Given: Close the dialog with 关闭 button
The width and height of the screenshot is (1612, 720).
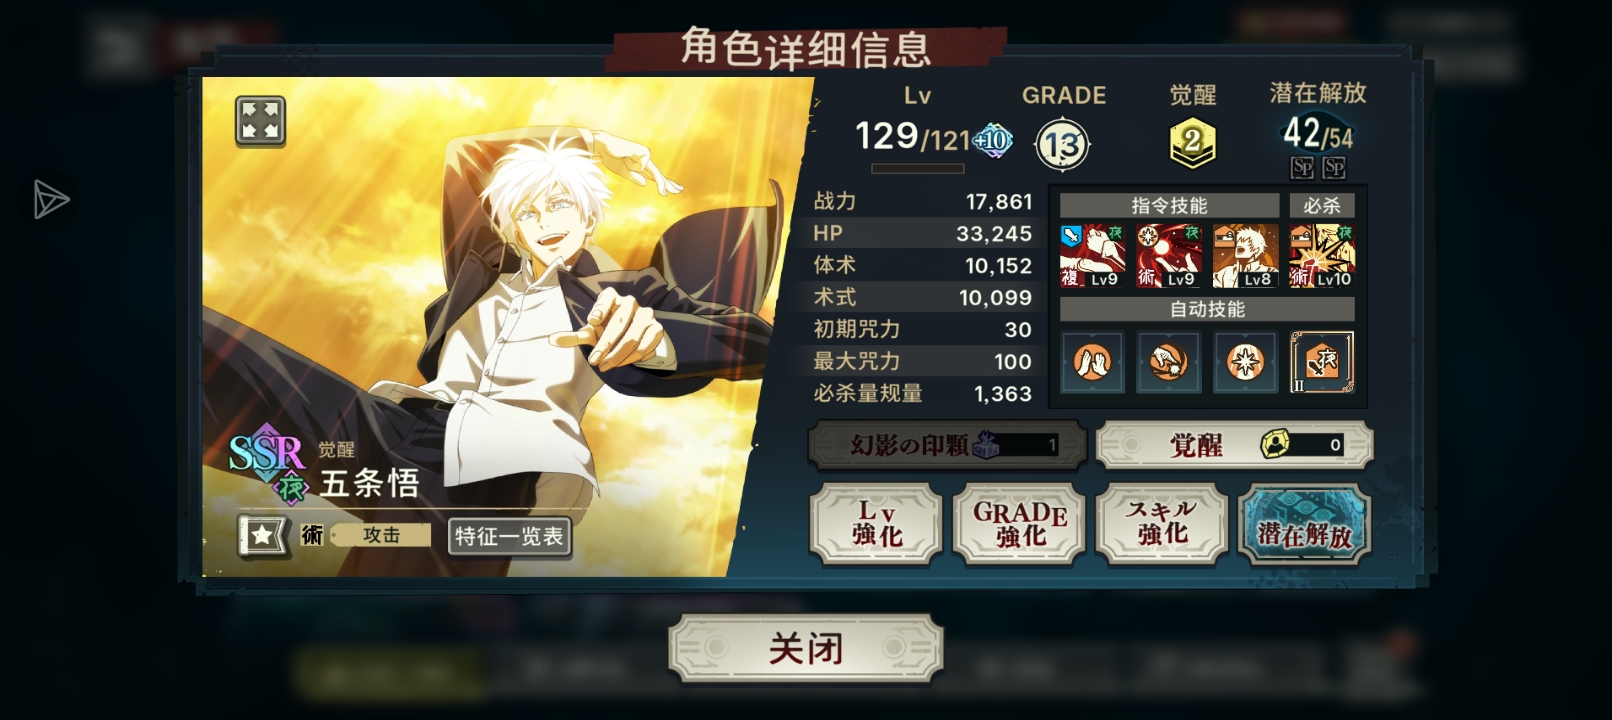Looking at the screenshot, I should click(806, 649).
